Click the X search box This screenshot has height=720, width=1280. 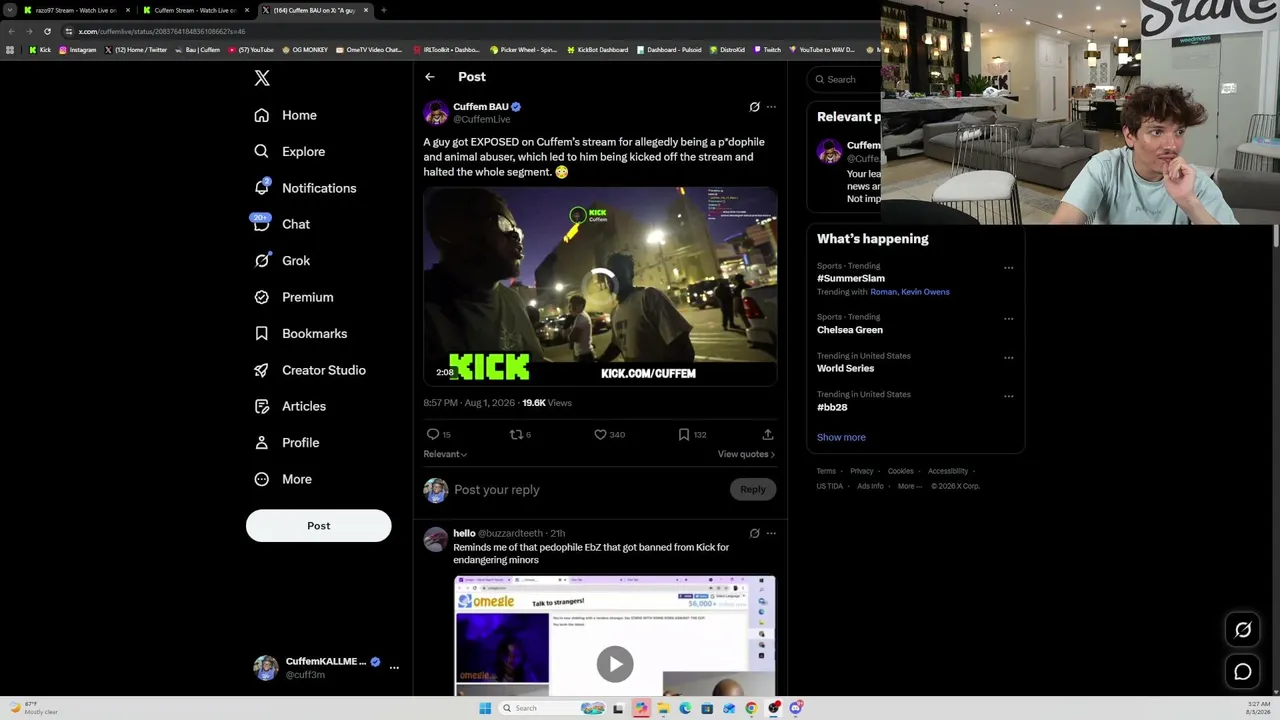click(846, 80)
